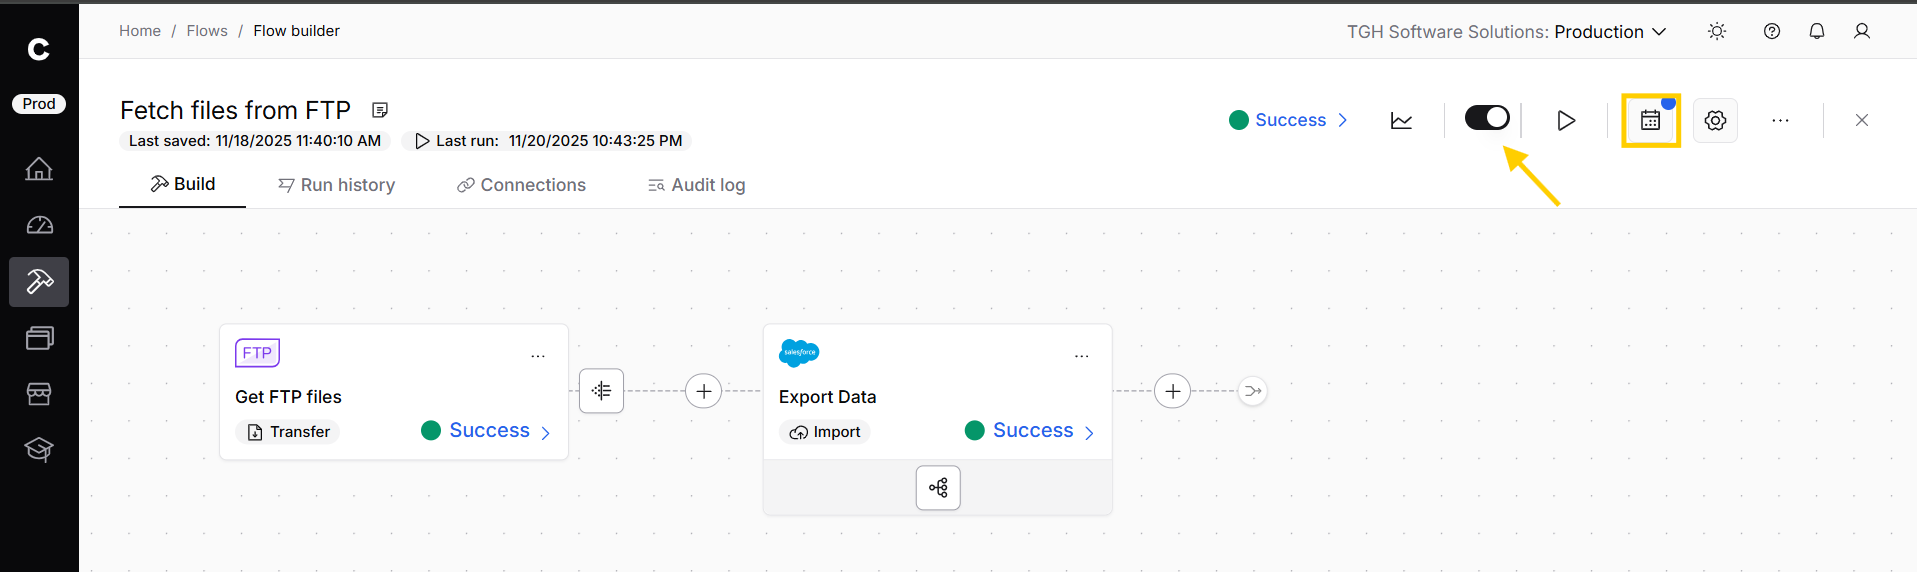Open the Connections tab
Image resolution: width=1917 pixels, height=572 pixels.
(521, 185)
